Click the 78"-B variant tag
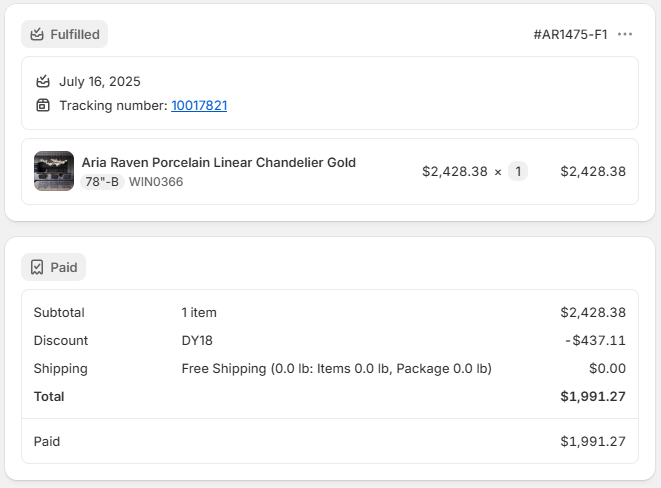This screenshot has width=661, height=488. tap(102, 182)
